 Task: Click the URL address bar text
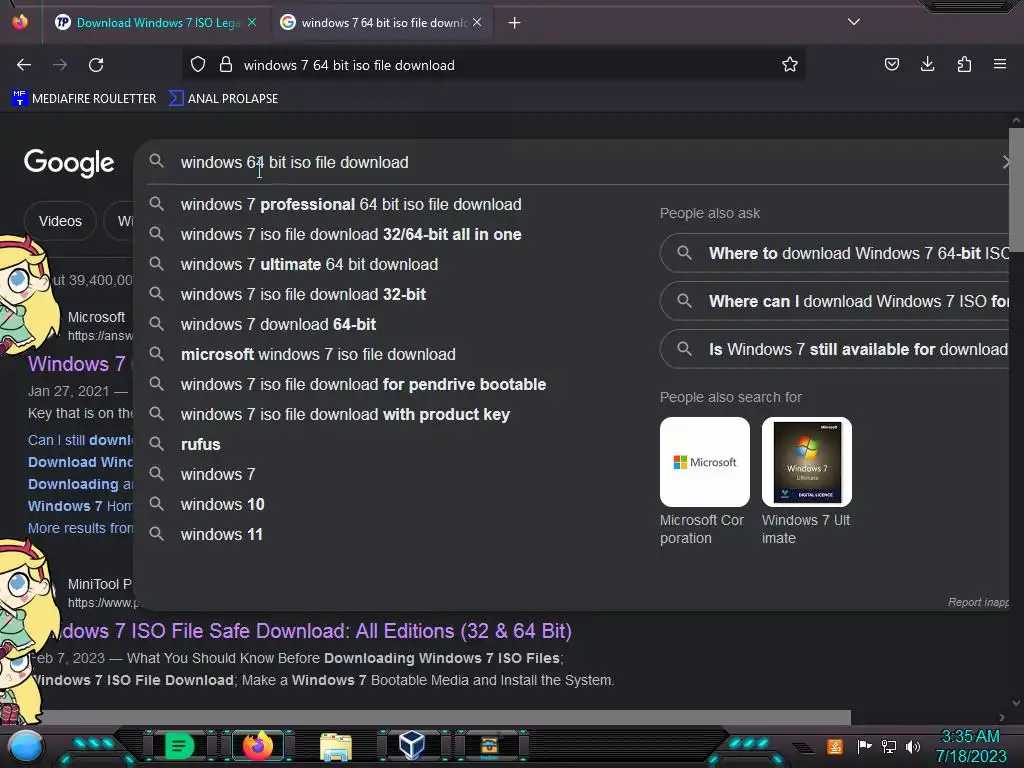tap(349, 65)
